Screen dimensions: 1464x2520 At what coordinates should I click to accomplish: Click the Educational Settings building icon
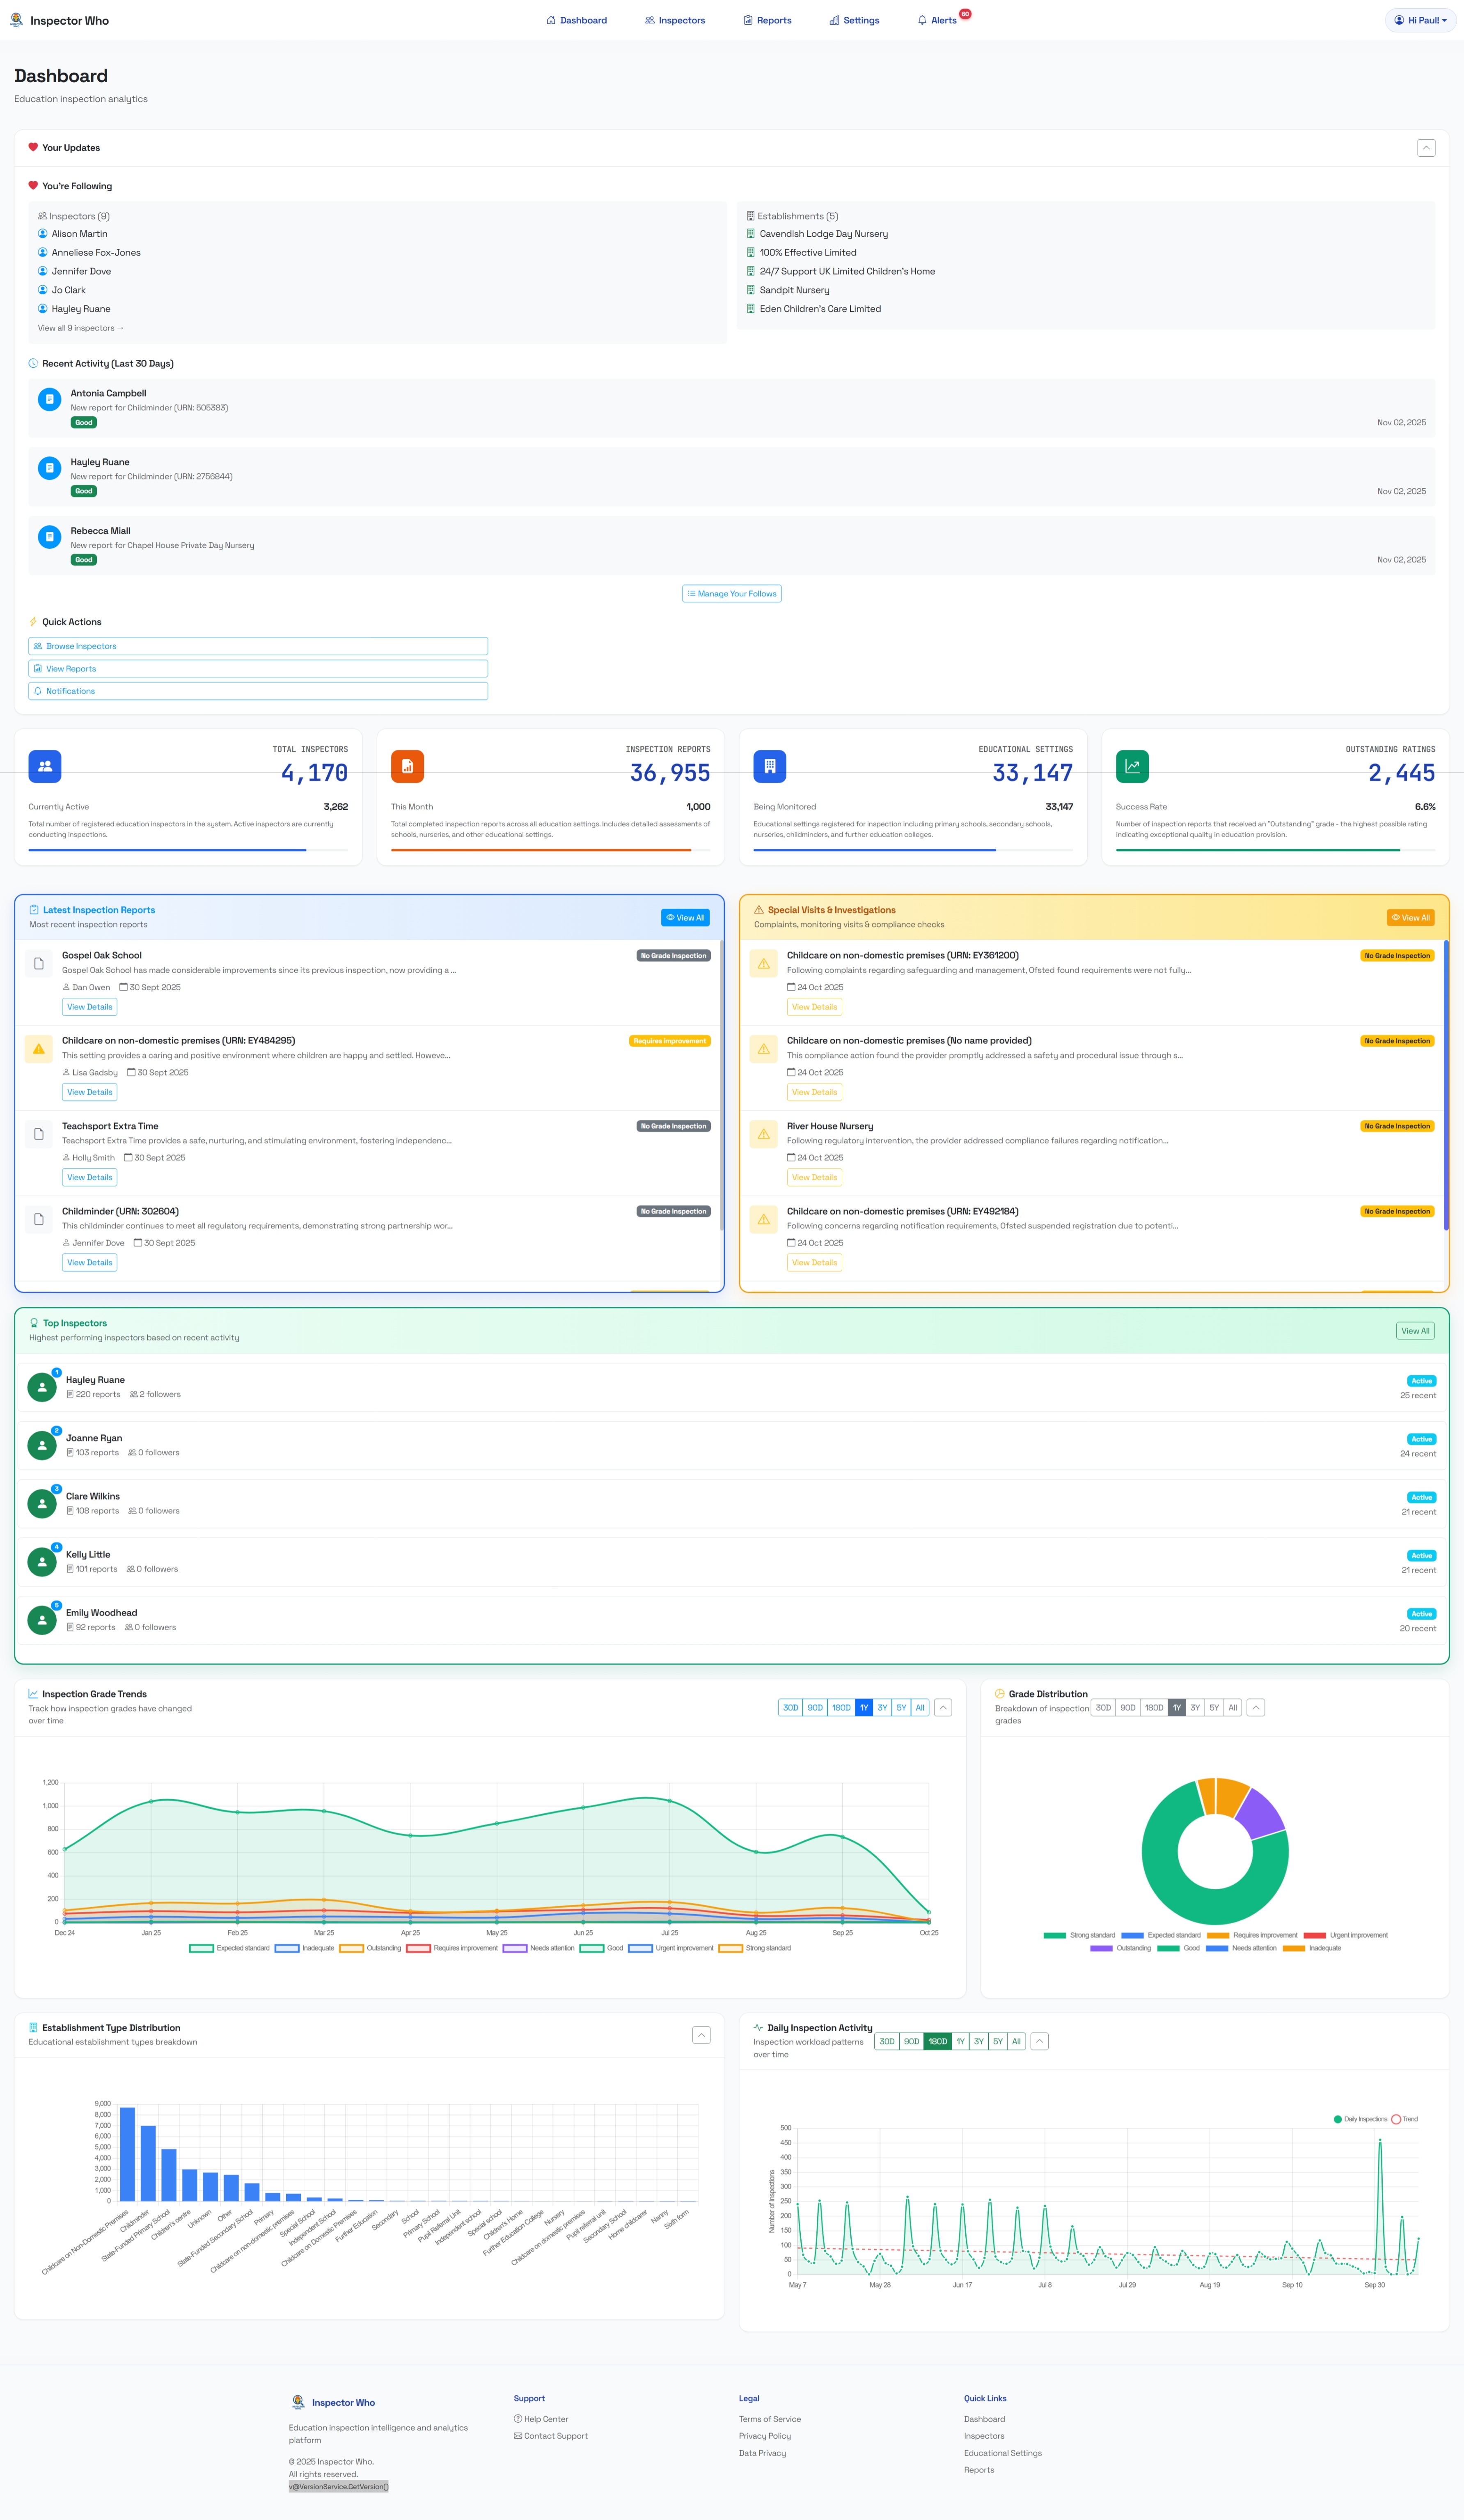(770, 766)
